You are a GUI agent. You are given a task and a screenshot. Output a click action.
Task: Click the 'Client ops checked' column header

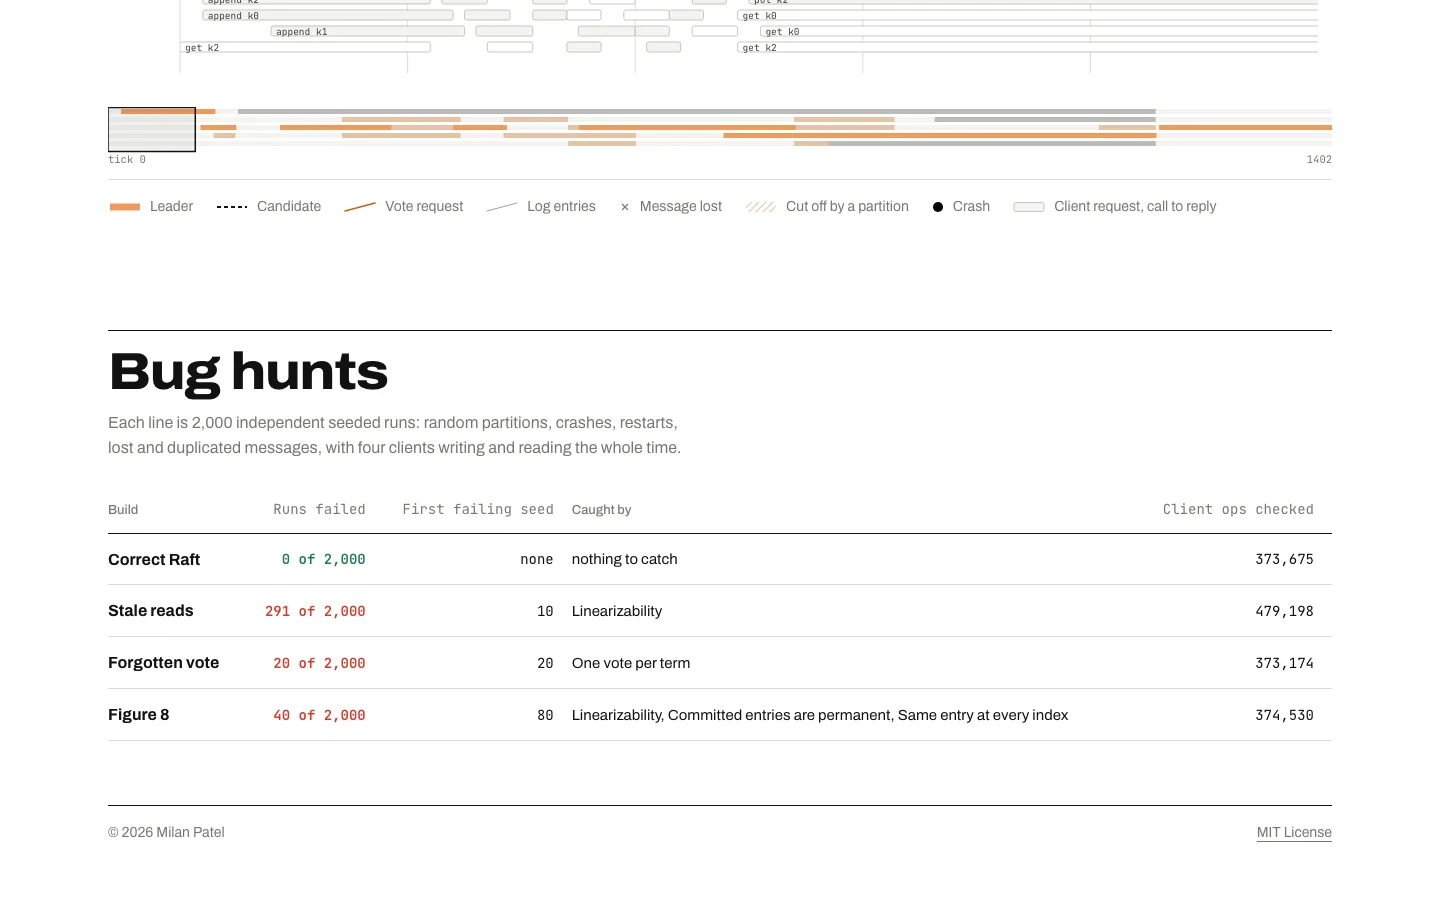point(1238,509)
